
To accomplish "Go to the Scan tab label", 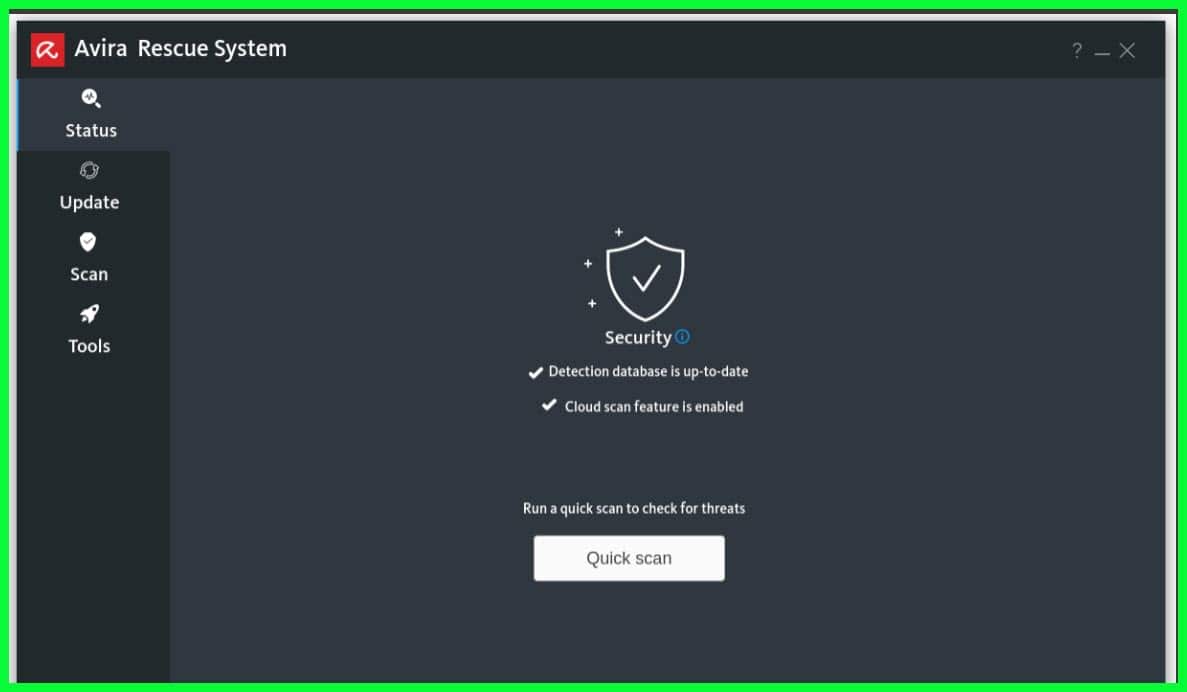I will click(x=89, y=274).
